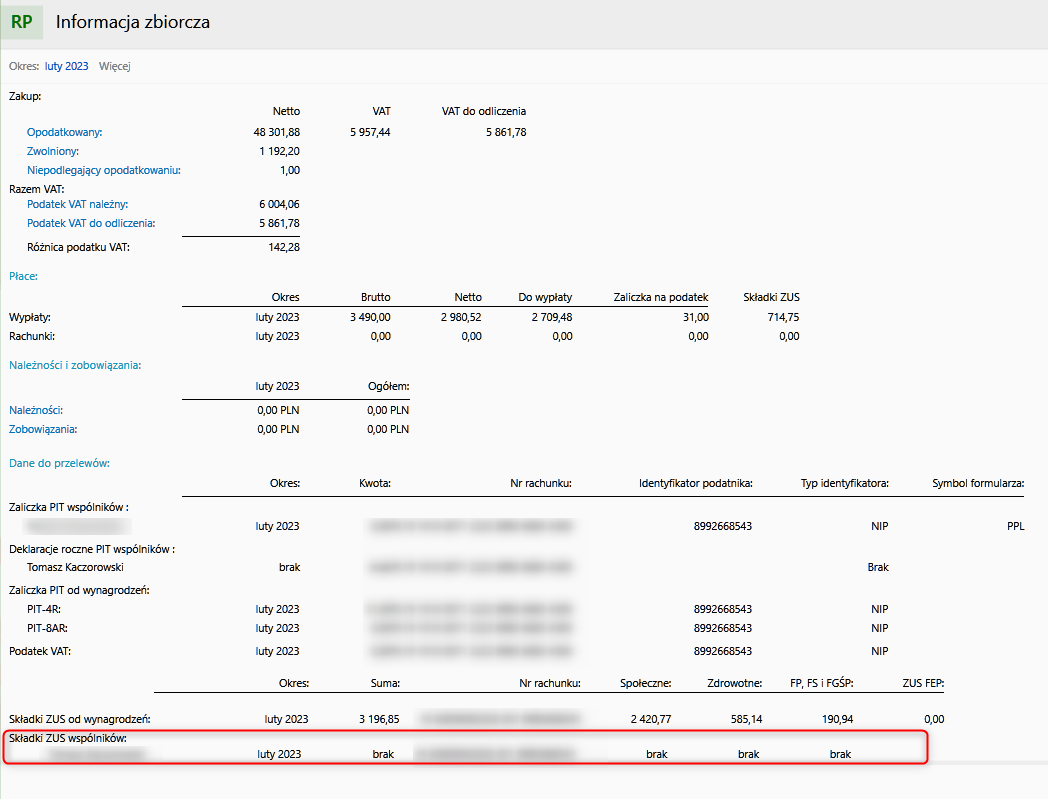Image resolution: width=1048 pixels, height=799 pixels.
Task: Click the 'Wypłaty' payroll row label
Action: coord(30,317)
